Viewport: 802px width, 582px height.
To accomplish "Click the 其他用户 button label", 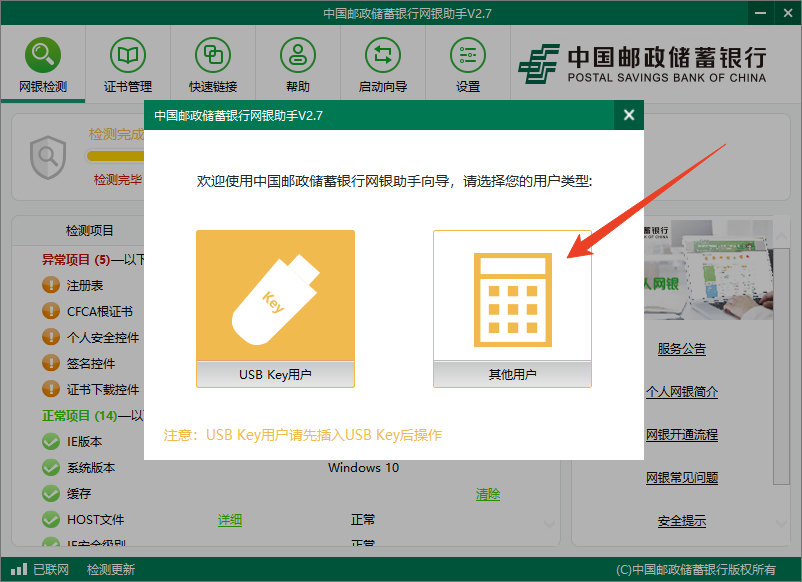I will (513, 374).
